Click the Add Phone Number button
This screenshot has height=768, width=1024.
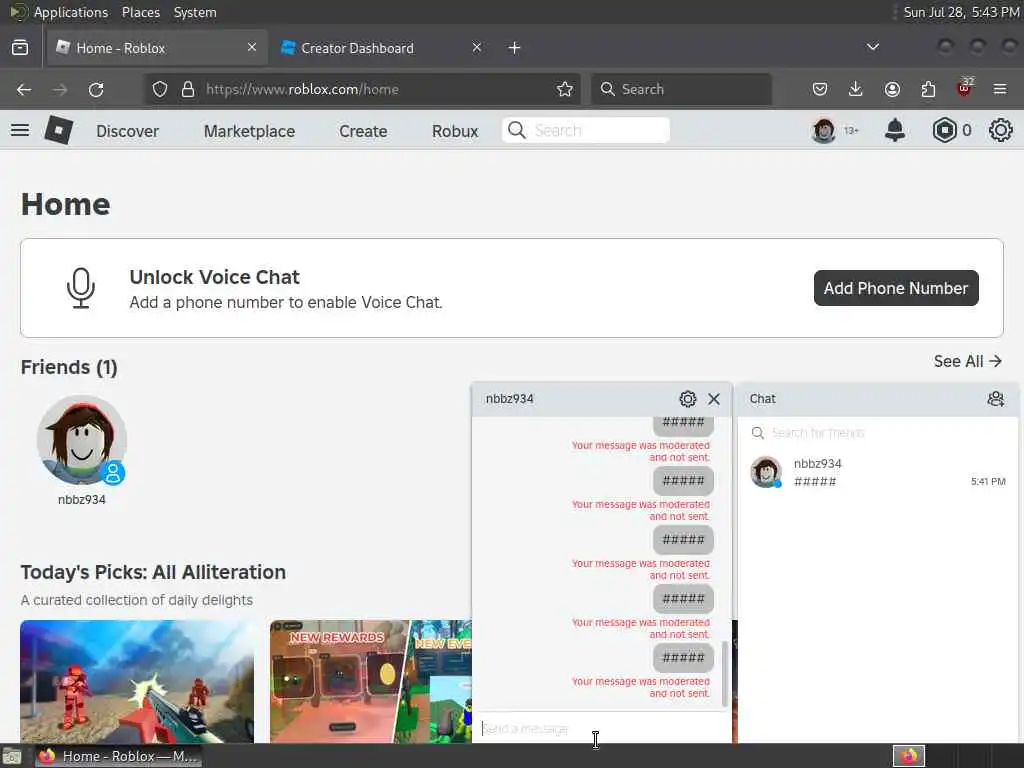click(896, 288)
